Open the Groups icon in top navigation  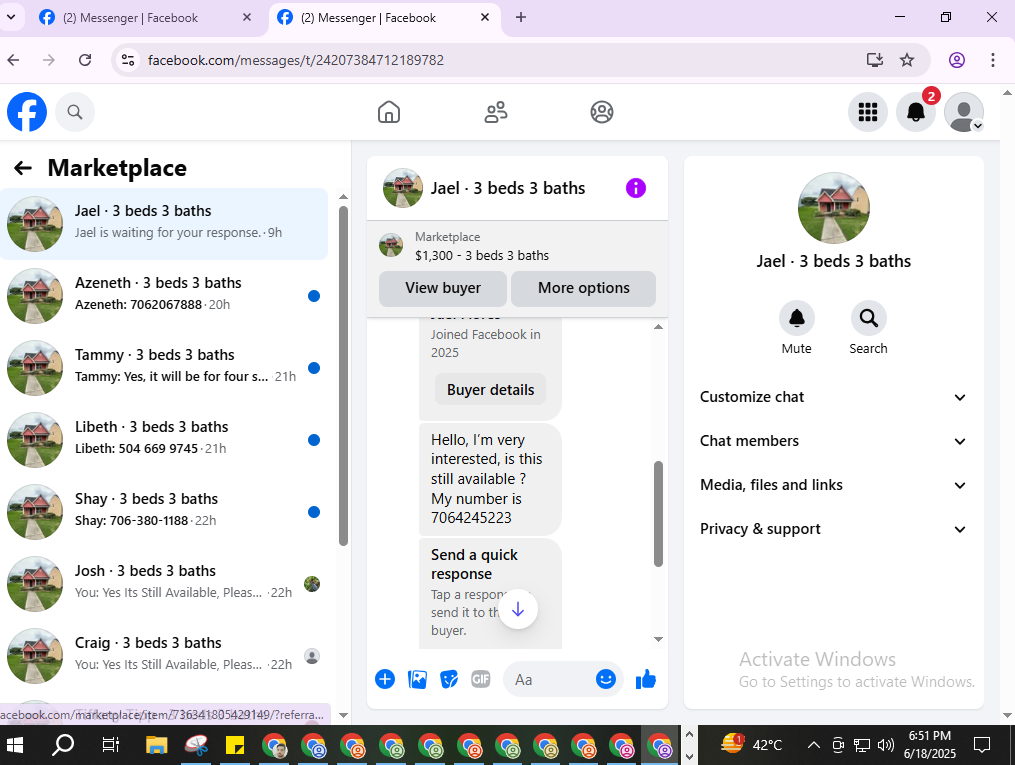point(602,112)
